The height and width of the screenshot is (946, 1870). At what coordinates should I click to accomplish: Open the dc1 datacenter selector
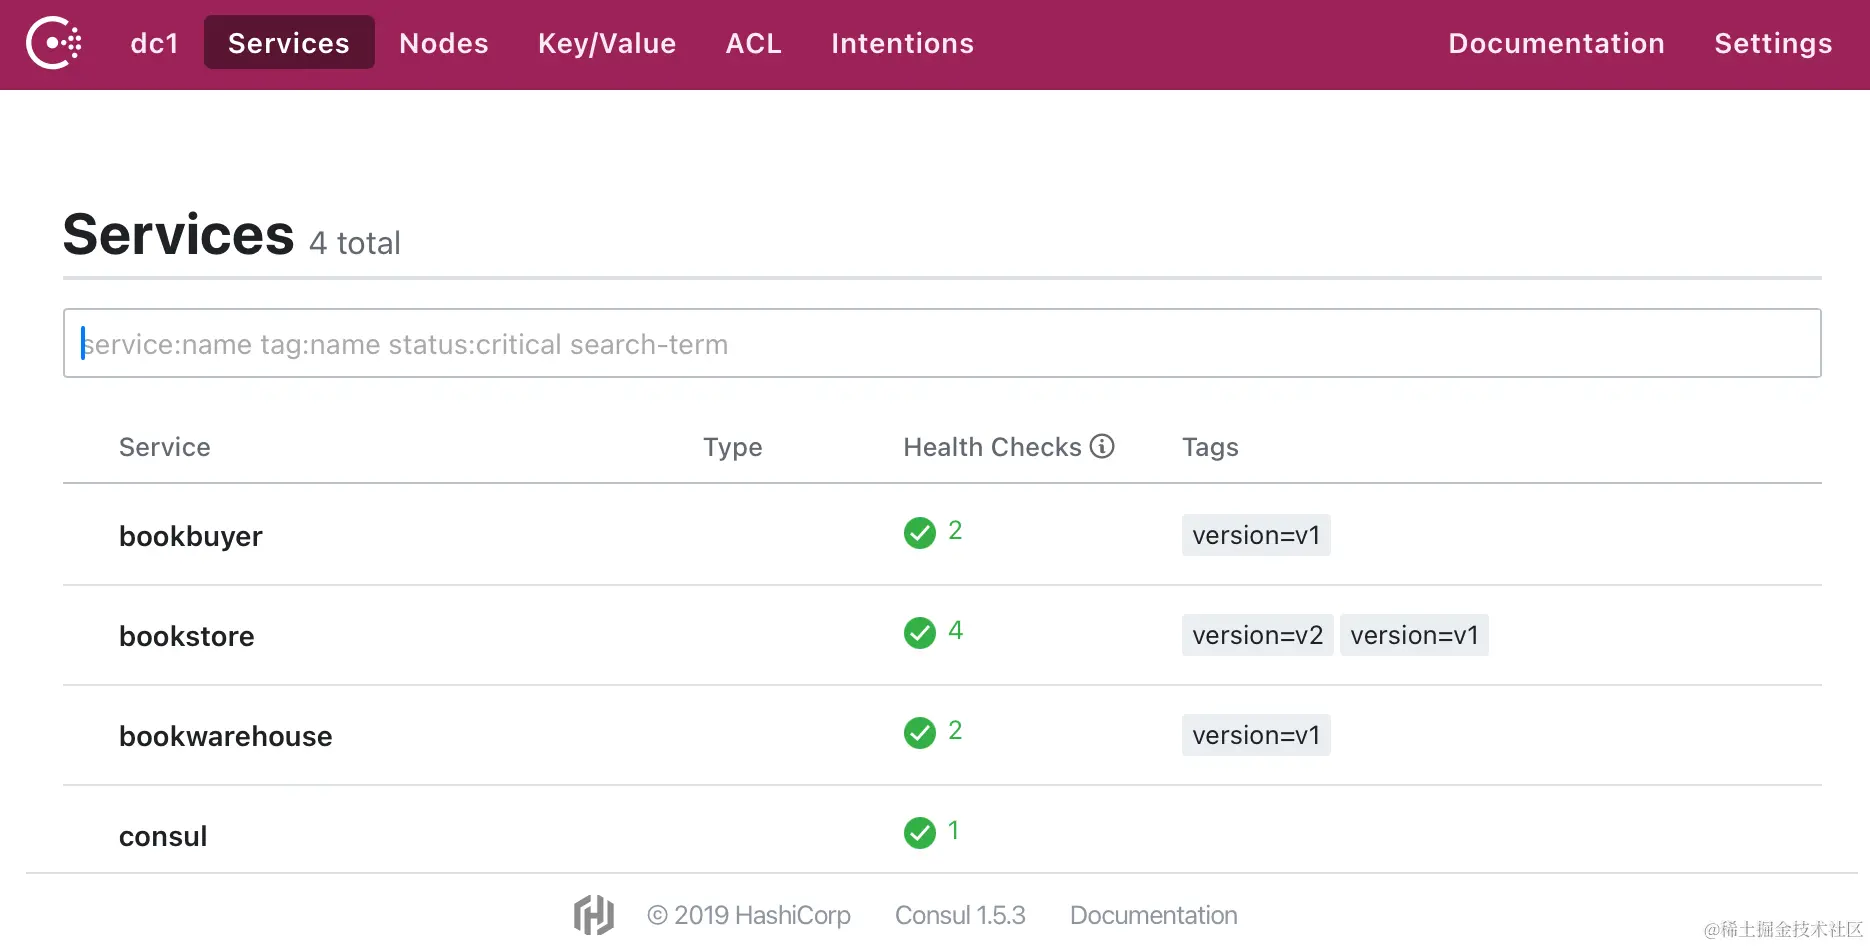(154, 43)
